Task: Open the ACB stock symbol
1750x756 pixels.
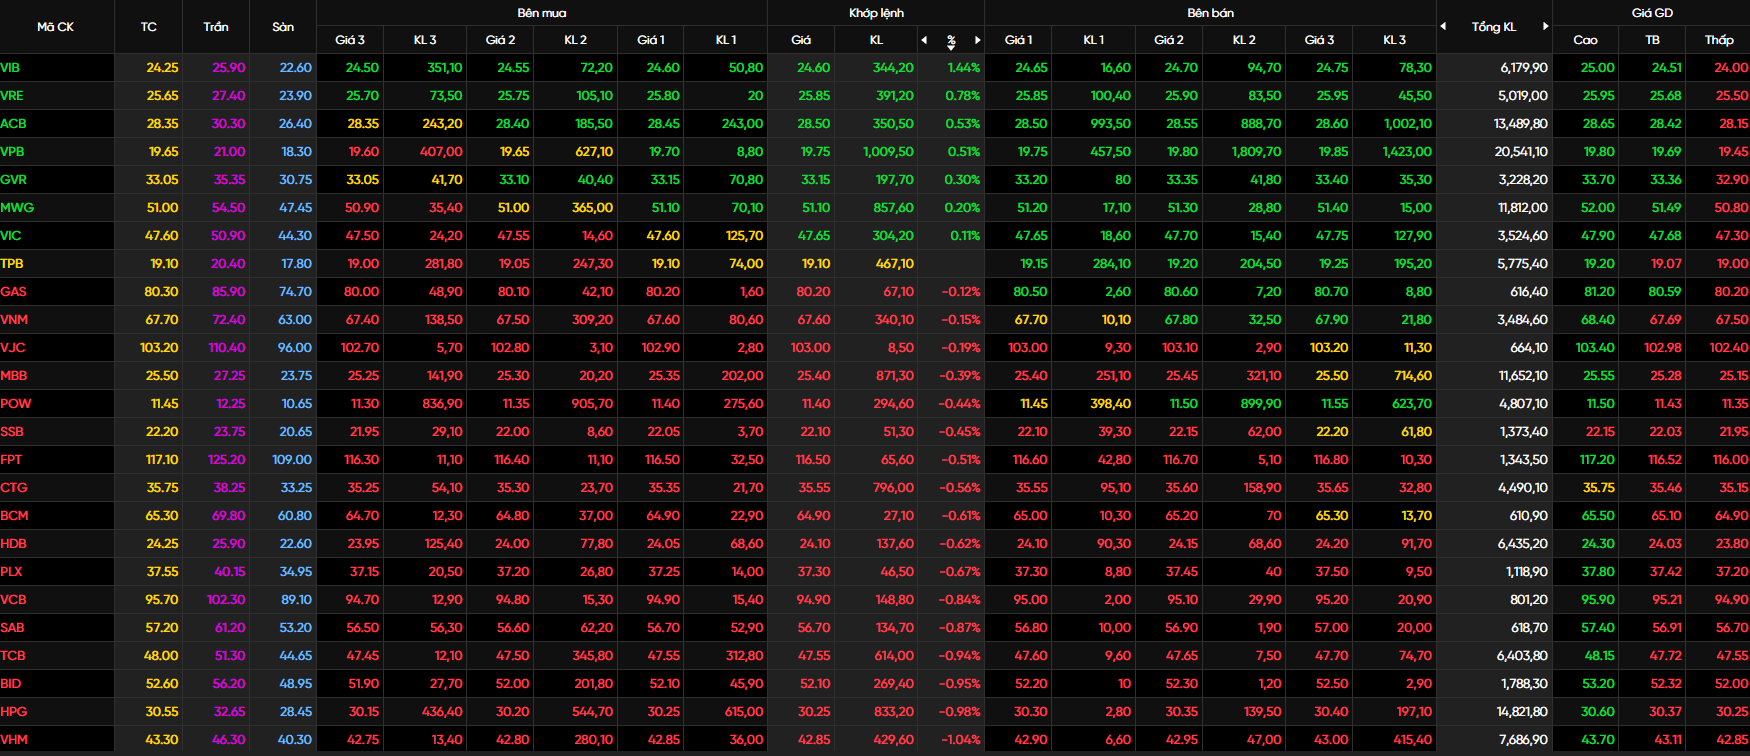Action: (13, 124)
